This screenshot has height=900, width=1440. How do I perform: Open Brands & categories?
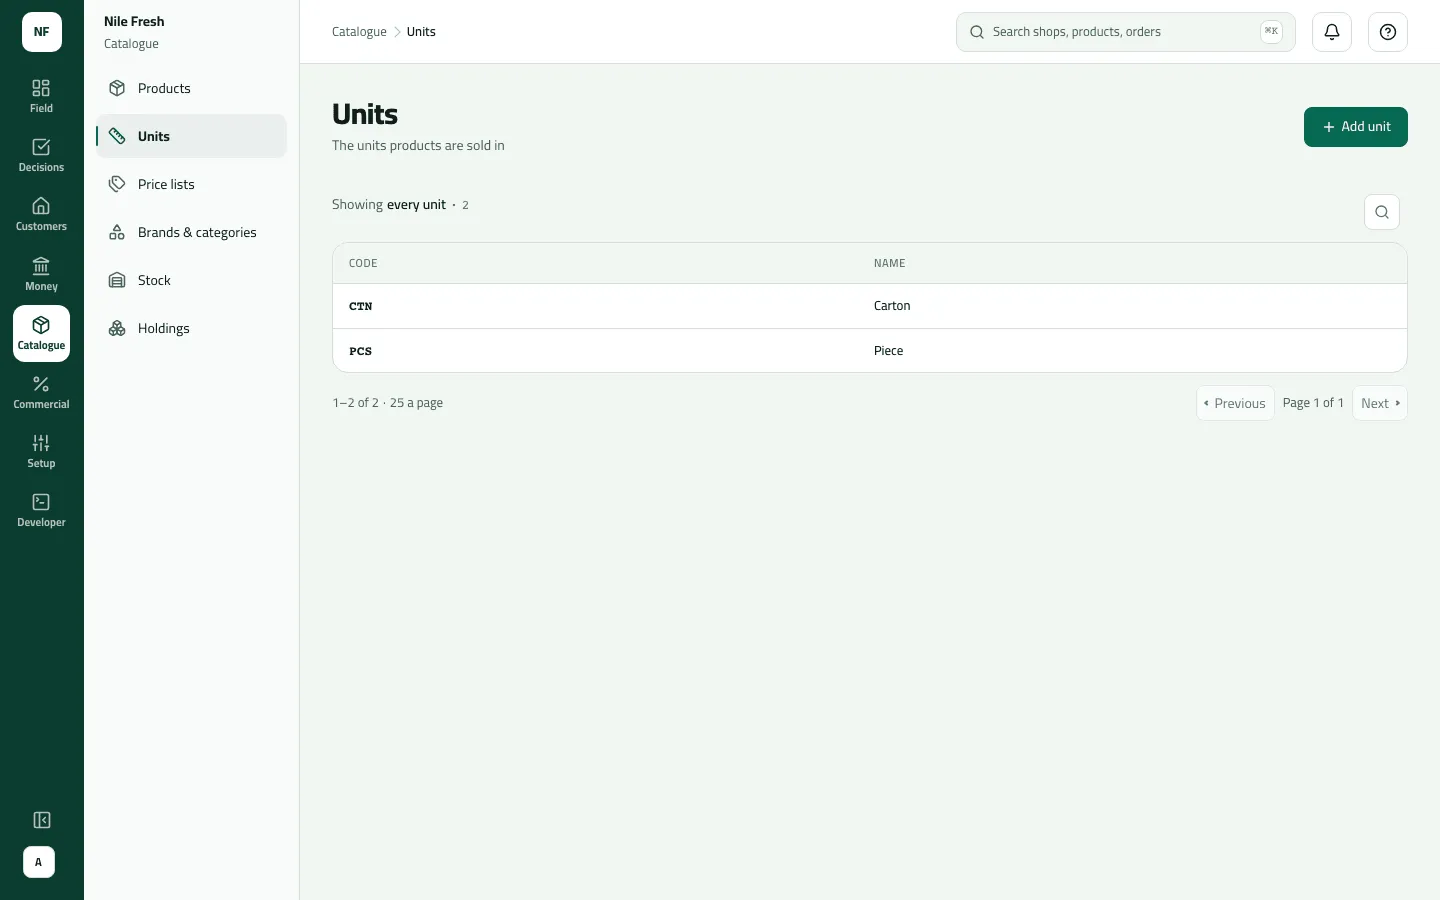point(191,232)
